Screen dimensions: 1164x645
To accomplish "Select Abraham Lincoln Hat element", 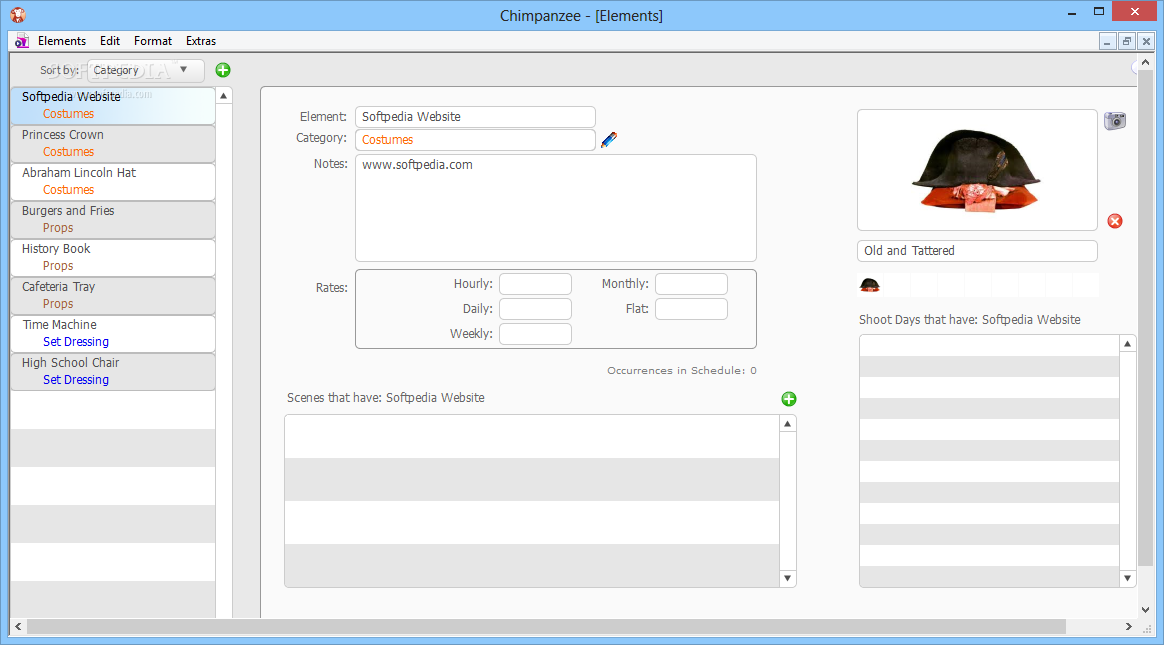I will (113, 181).
